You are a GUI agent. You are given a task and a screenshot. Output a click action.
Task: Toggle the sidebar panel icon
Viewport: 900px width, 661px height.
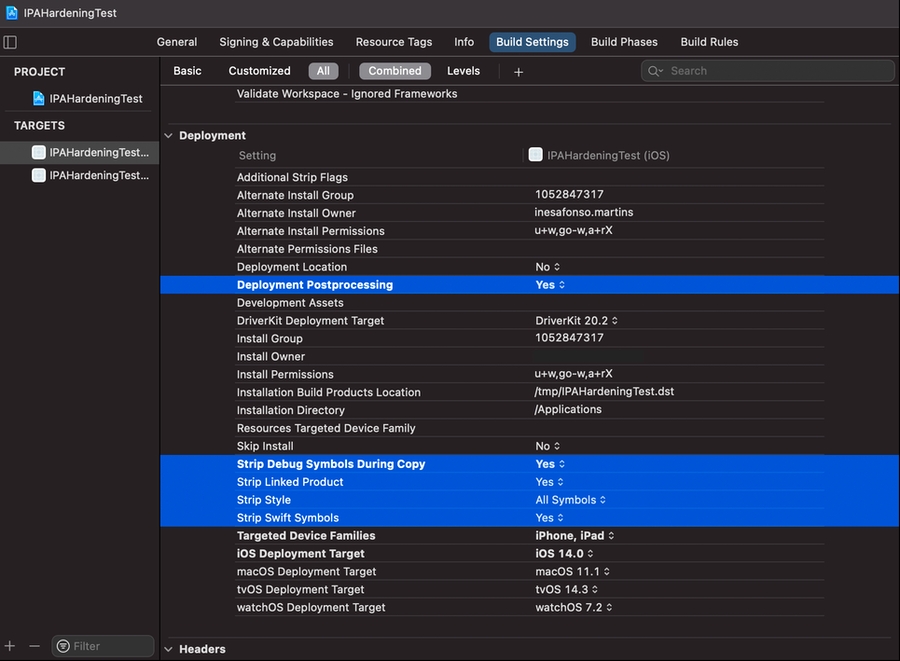10,42
